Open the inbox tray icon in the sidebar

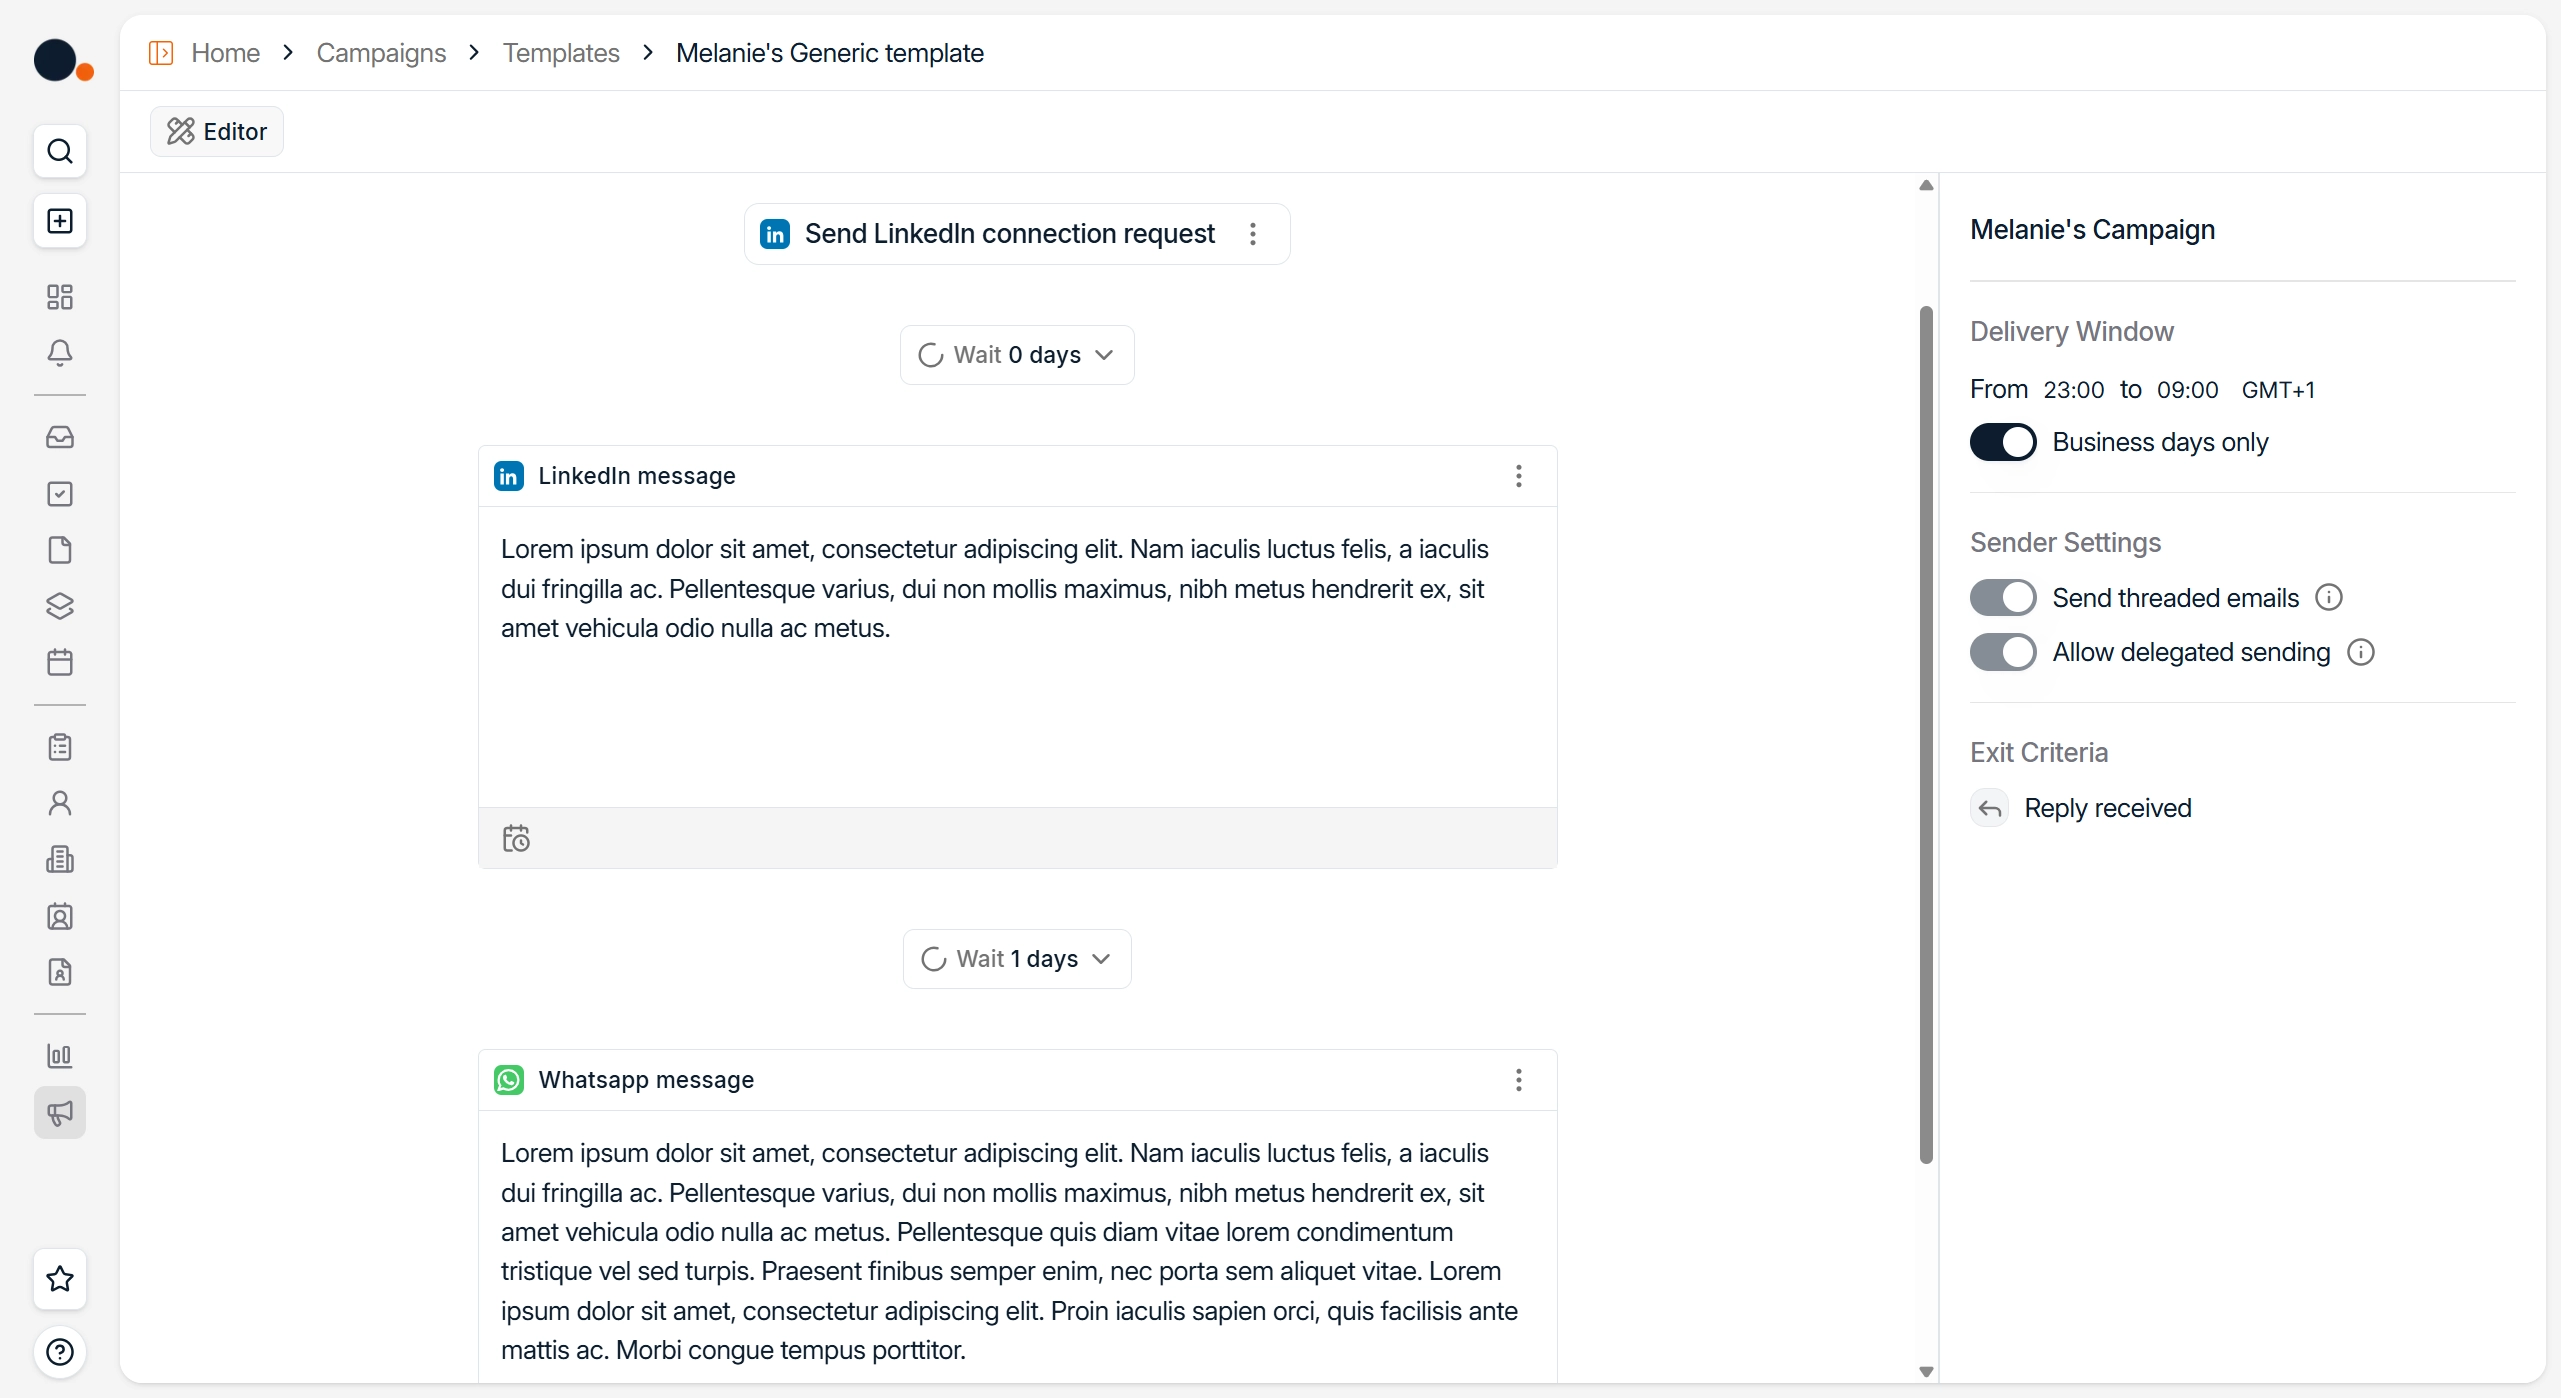[60, 437]
